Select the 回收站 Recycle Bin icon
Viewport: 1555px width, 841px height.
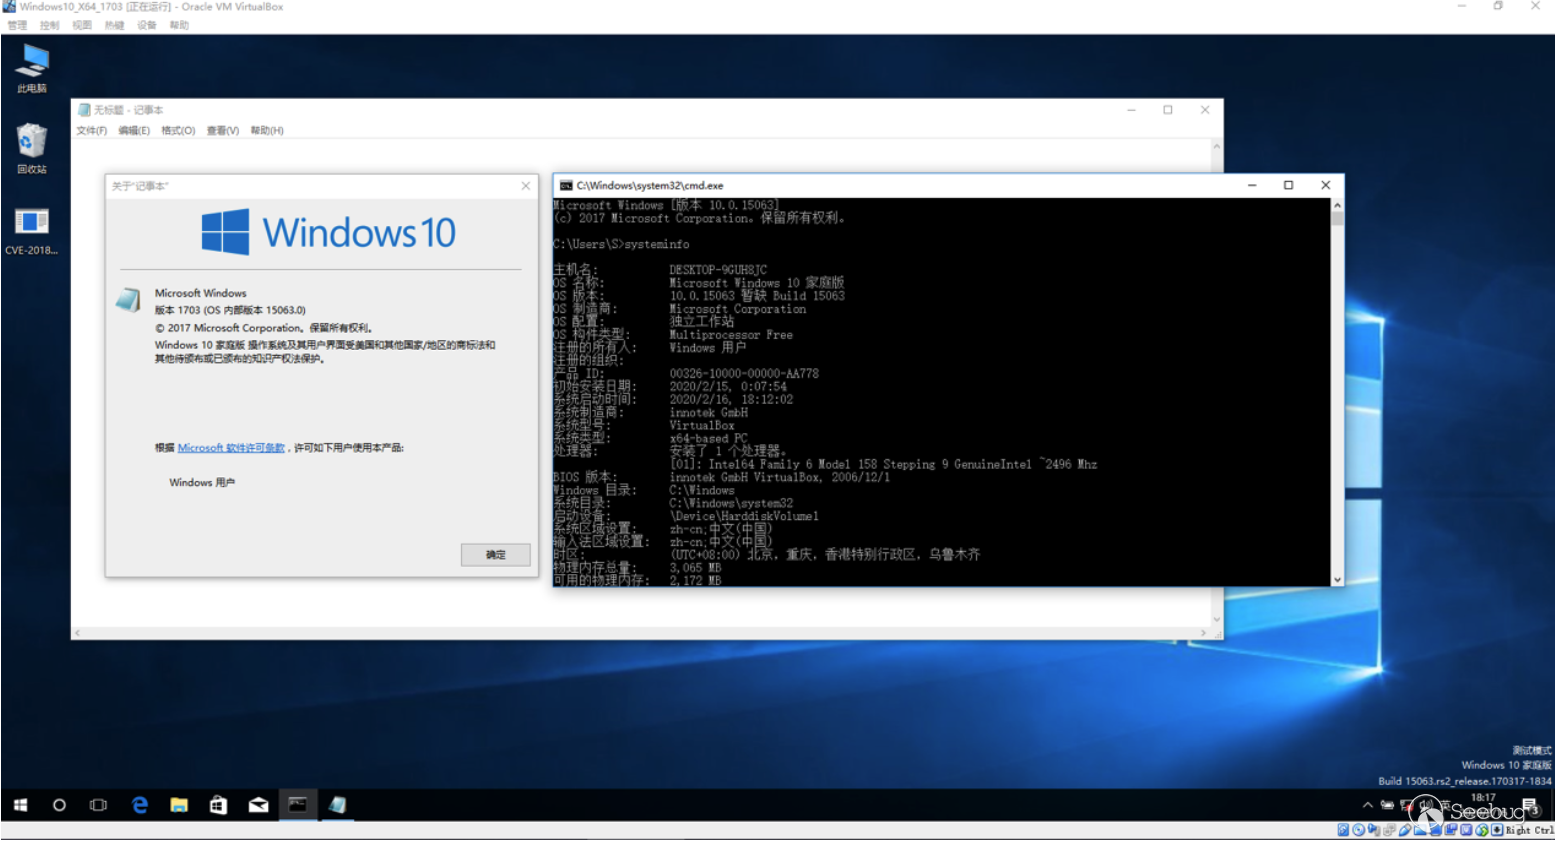point(32,143)
